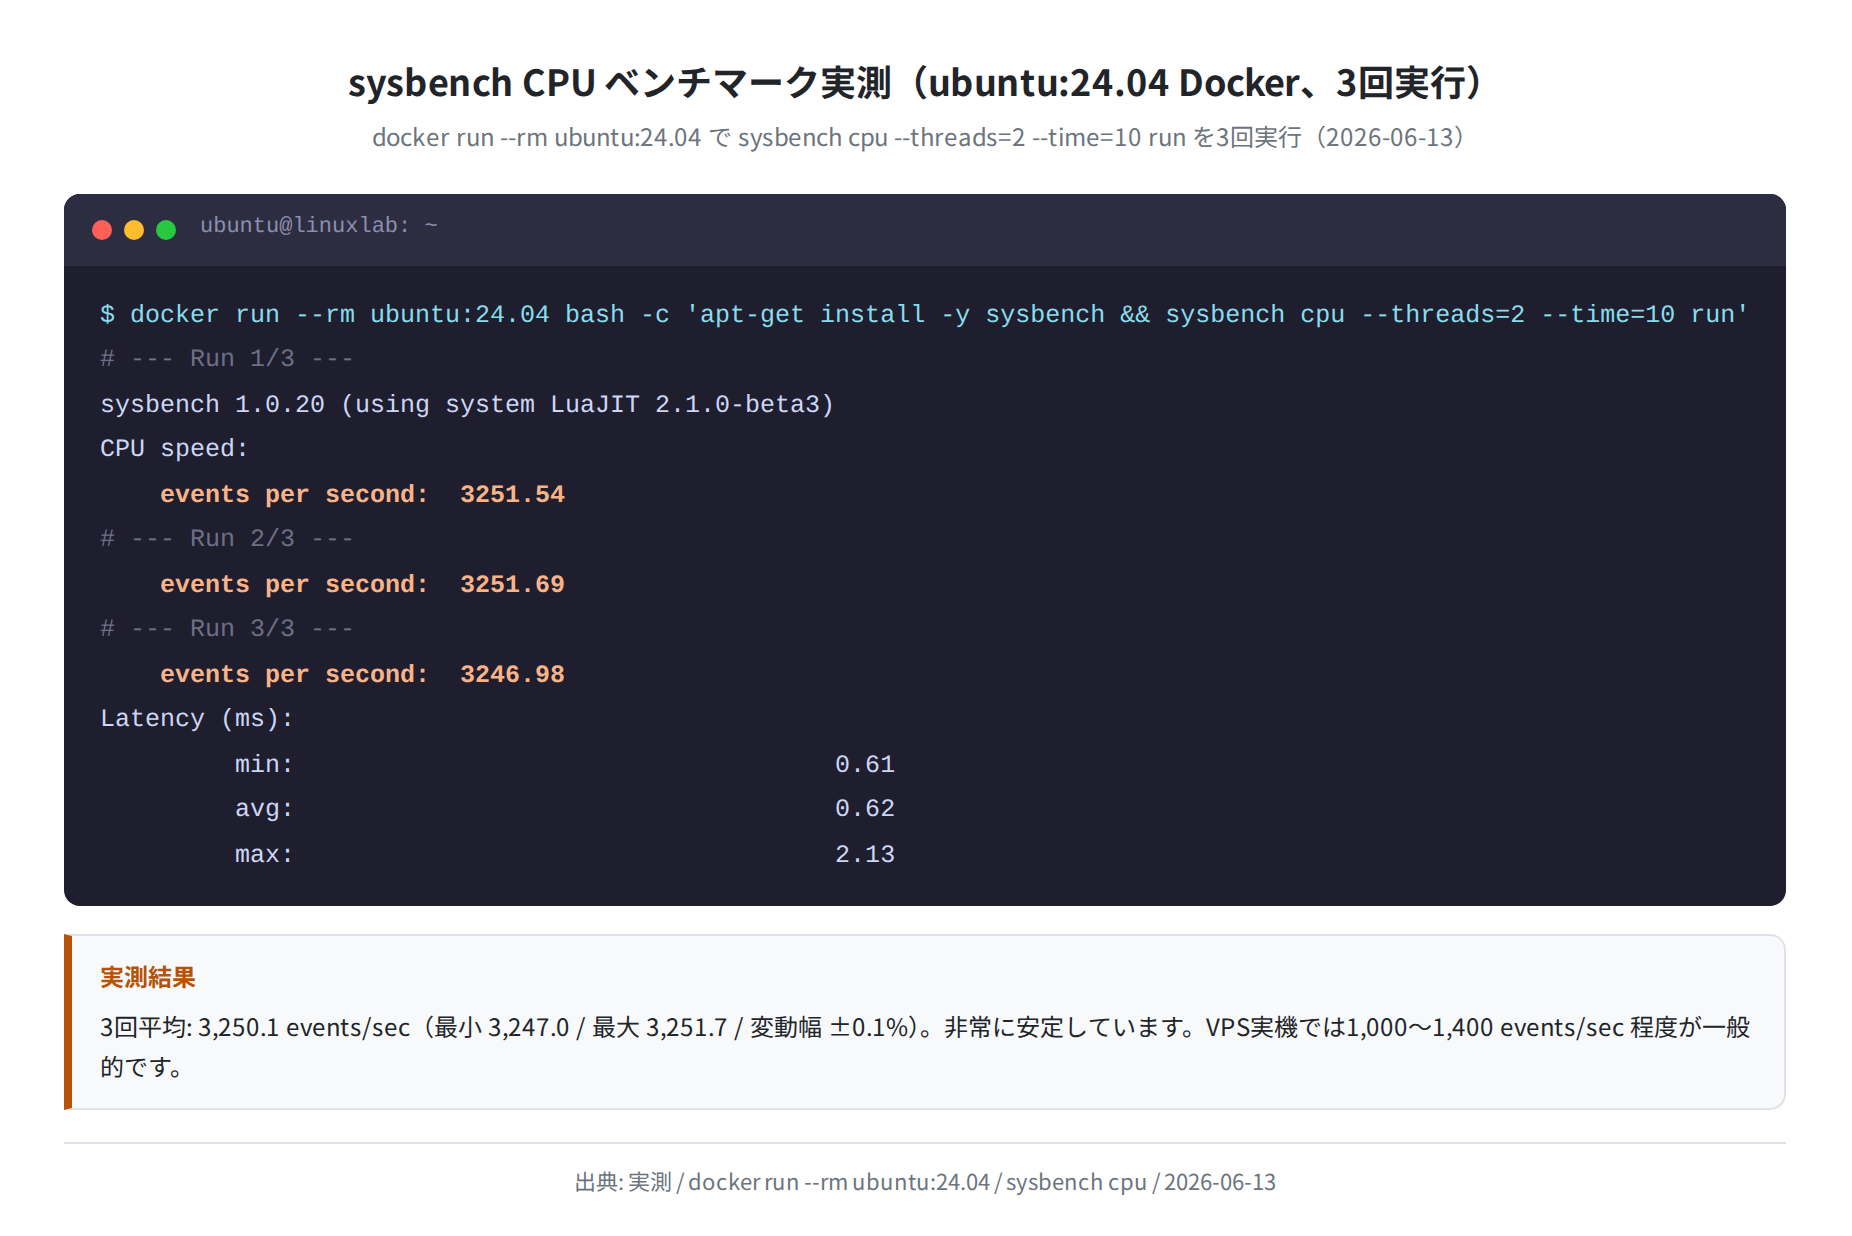Click the 'CPU speed:' line
Screen dimensions: 1852x1236
pyautogui.click(x=174, y=449)
